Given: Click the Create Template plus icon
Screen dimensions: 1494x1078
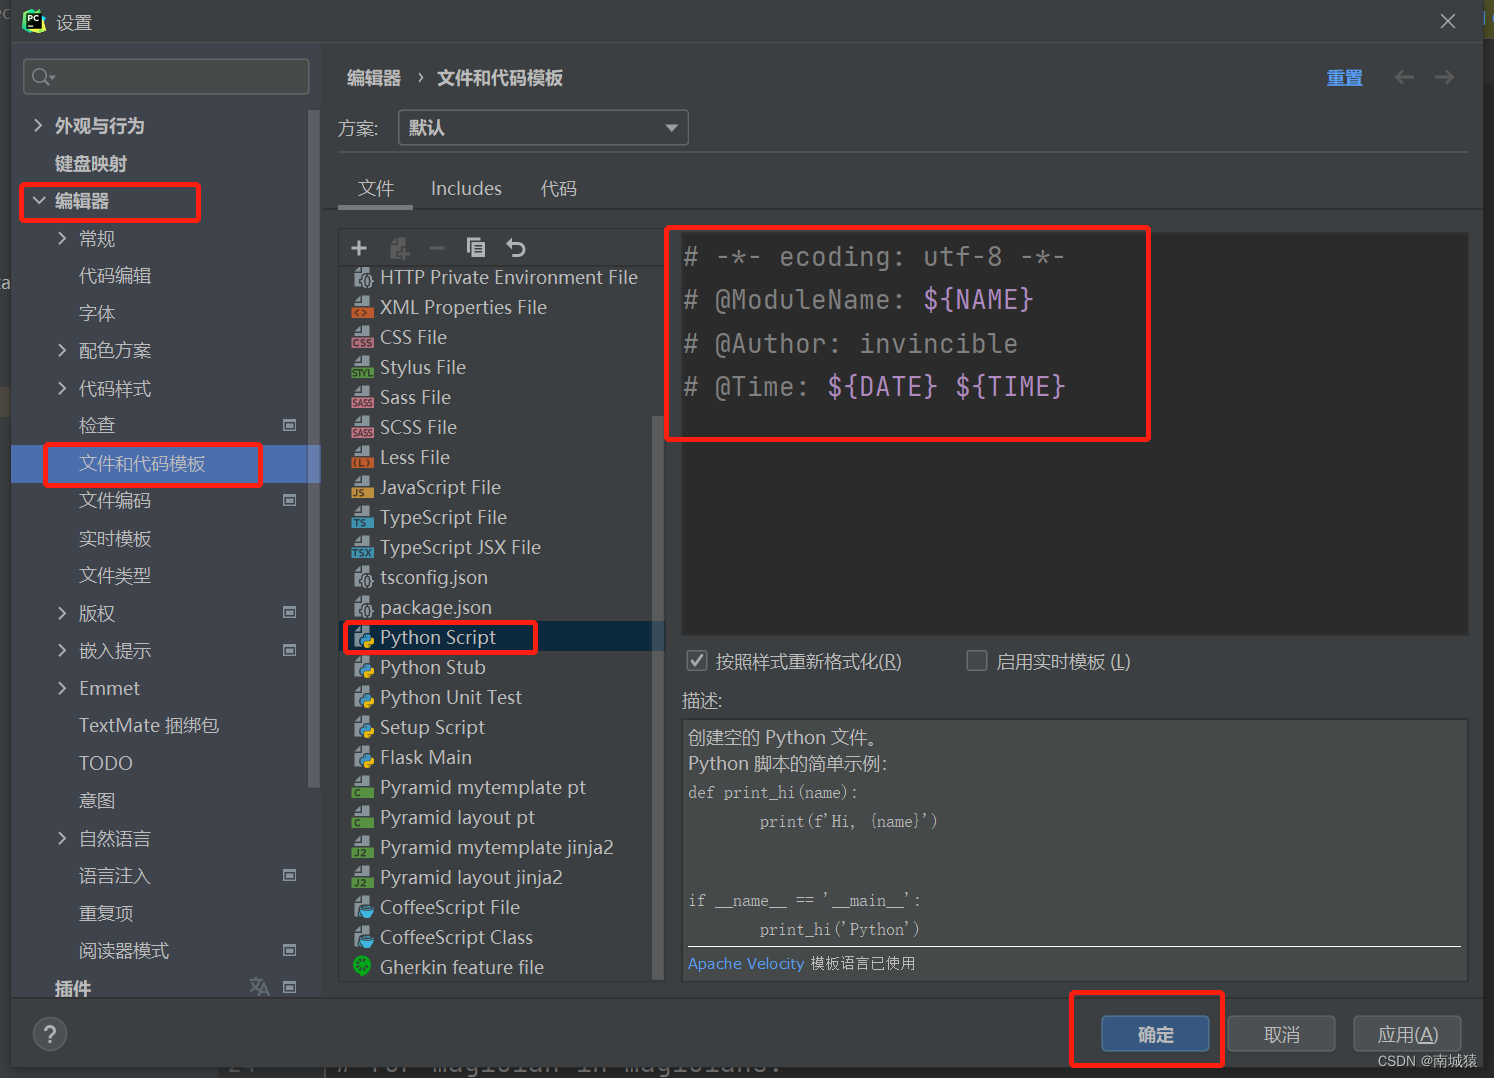Looking at the screenshot, I should click(360, 248).
